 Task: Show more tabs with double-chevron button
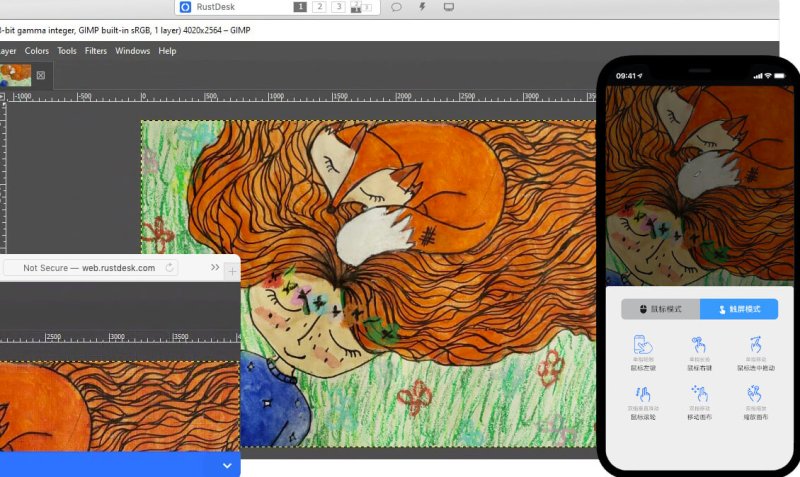tap(215, 267)
